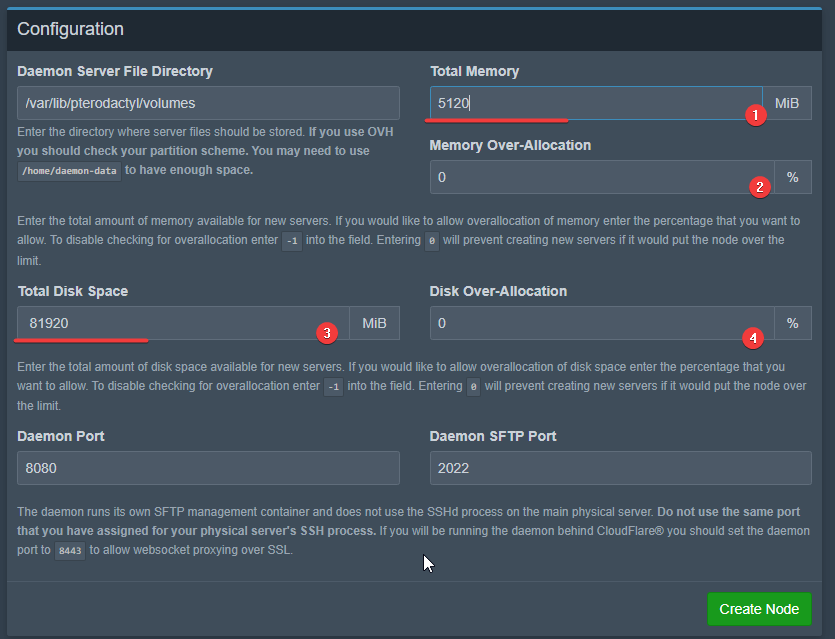Image resolution: width=835 pixels, height=639 pixels.
Task: Click the red annotation badge numbered 1
Action: pyautogui.click(x=756, y=115)
